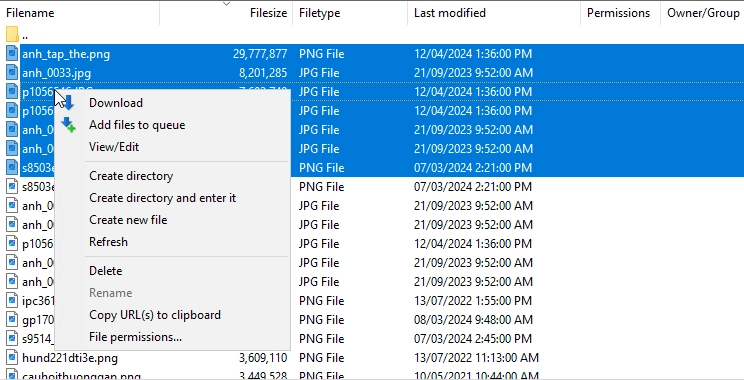This screenshot has width=744, height=380.
Task: Open the parent directory folder icon
Action: coord(12,35)
